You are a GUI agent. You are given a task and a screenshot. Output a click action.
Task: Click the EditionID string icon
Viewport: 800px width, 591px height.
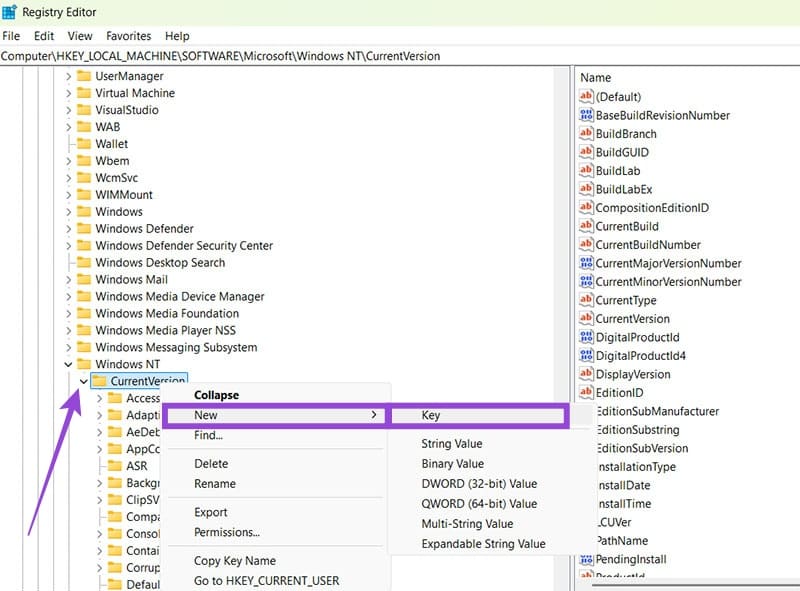(x=586, y=392)
